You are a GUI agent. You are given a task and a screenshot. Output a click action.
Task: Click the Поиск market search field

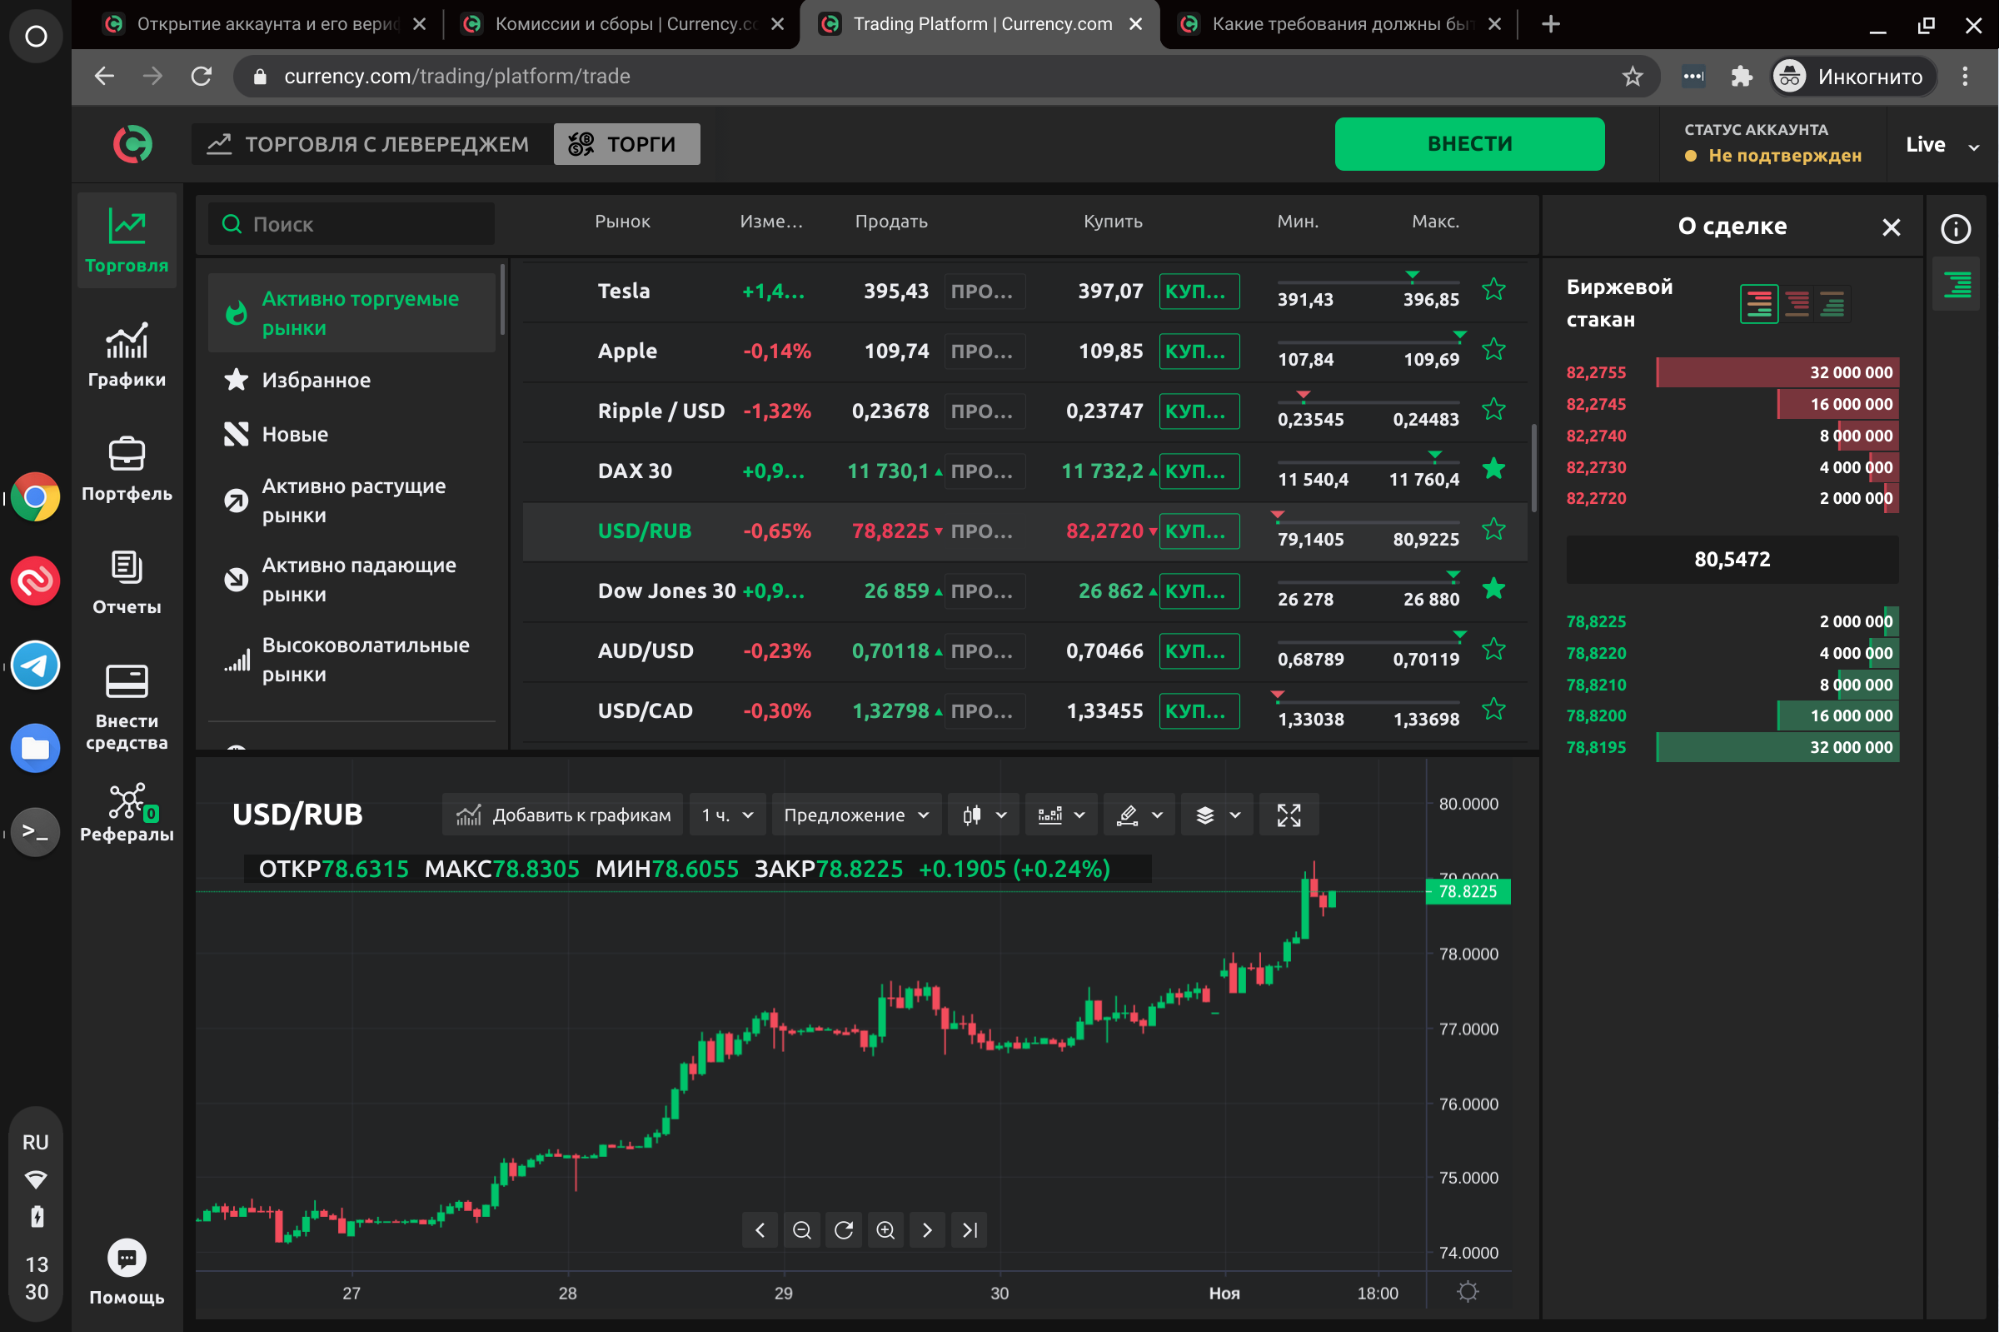351,224
